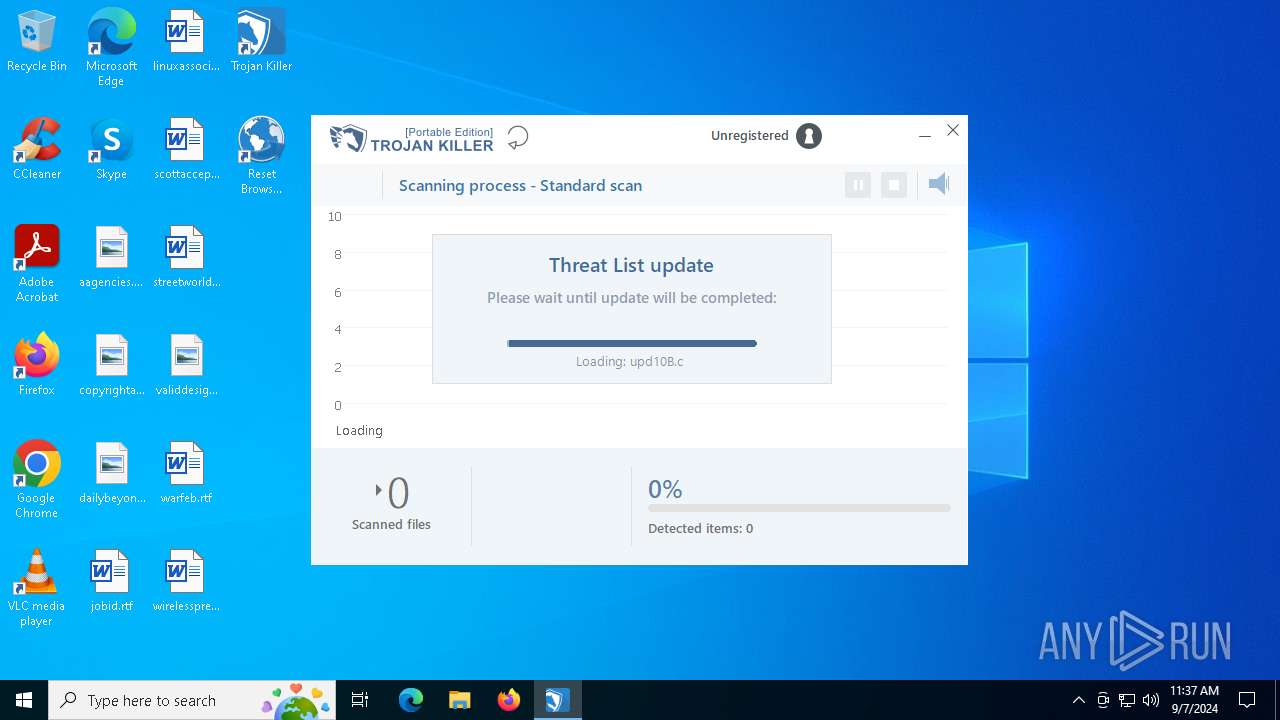
Task: Click the taskbar search box
Action: click(x=192, y=700)
